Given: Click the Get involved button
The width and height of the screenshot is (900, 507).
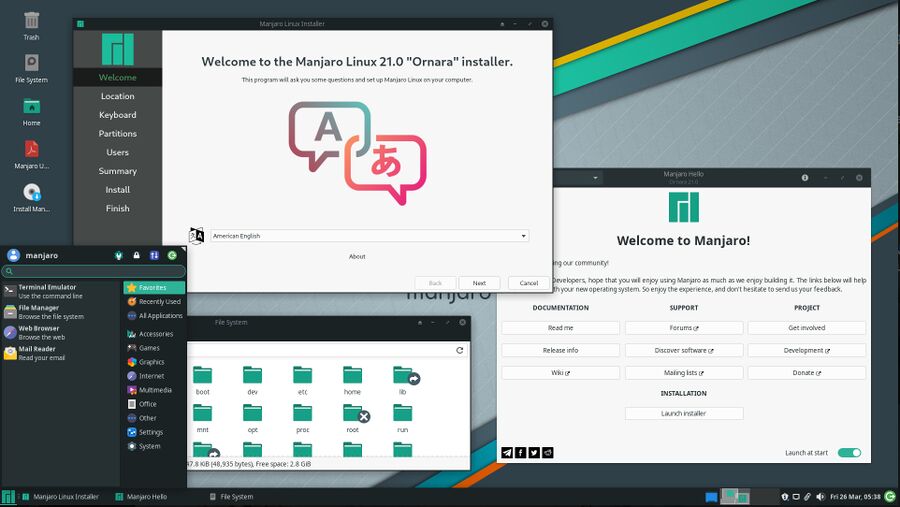Looking at the screenshot, I should click(x=807, y=328).
